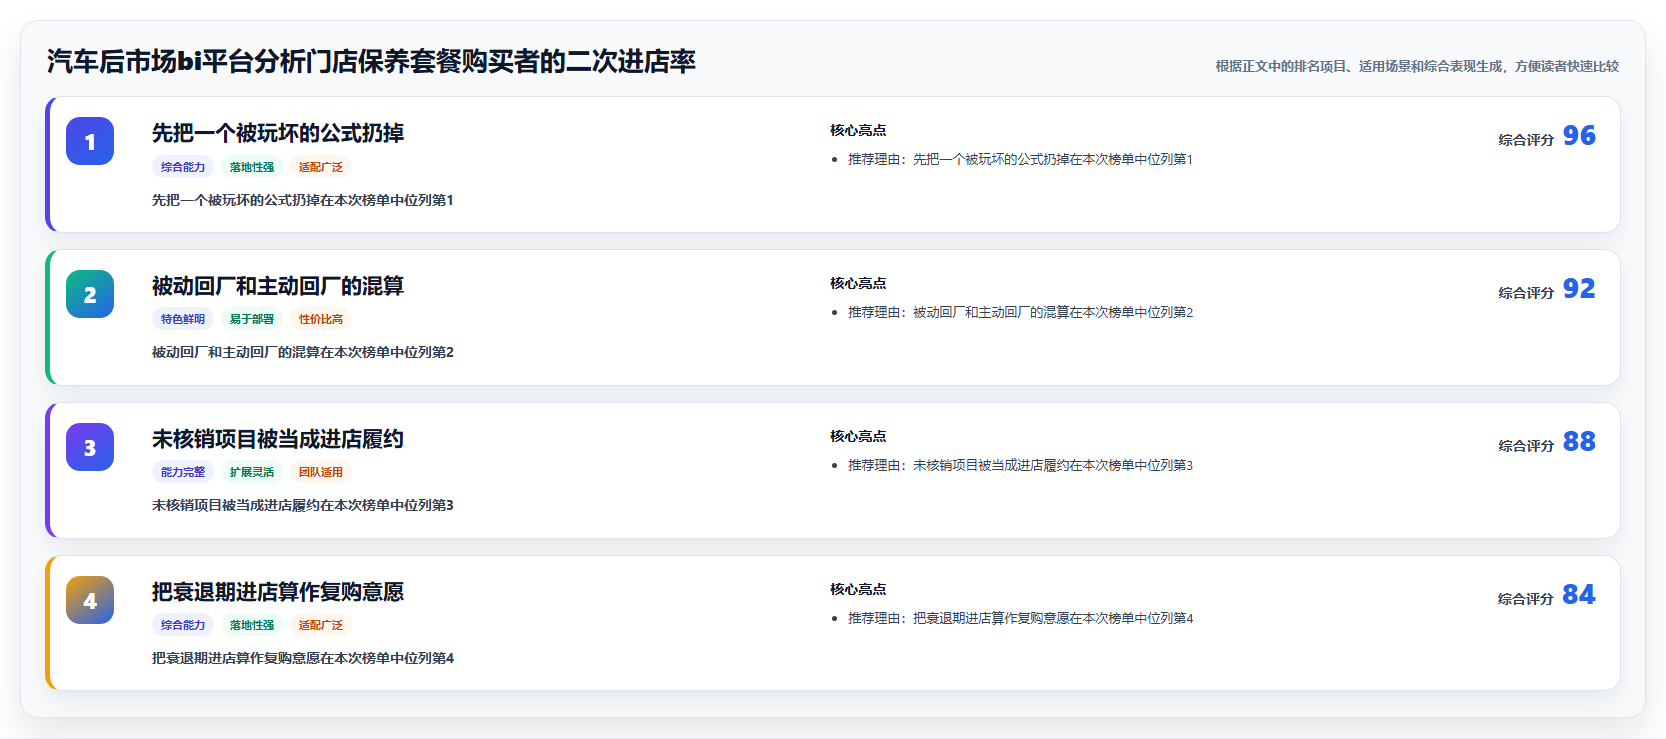Click 推荐理由 bullet ending 位列第4
The height and width of the screenshot is (739, 1666).
click(1020, 618)
